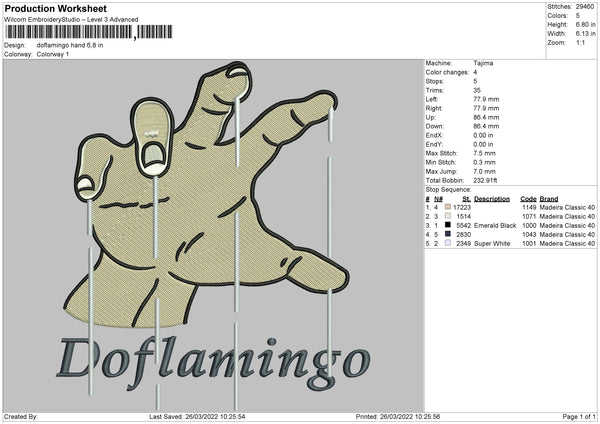
Task: Select stitch count '2830' in stop row 4
Action: tap(464, 235)
